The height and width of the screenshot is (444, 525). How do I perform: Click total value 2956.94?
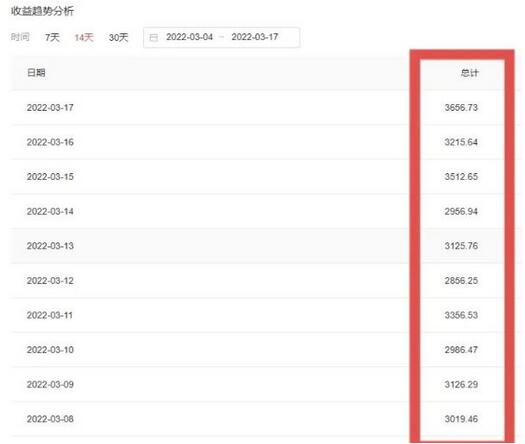pyautogui.click(x=461, y=211)
